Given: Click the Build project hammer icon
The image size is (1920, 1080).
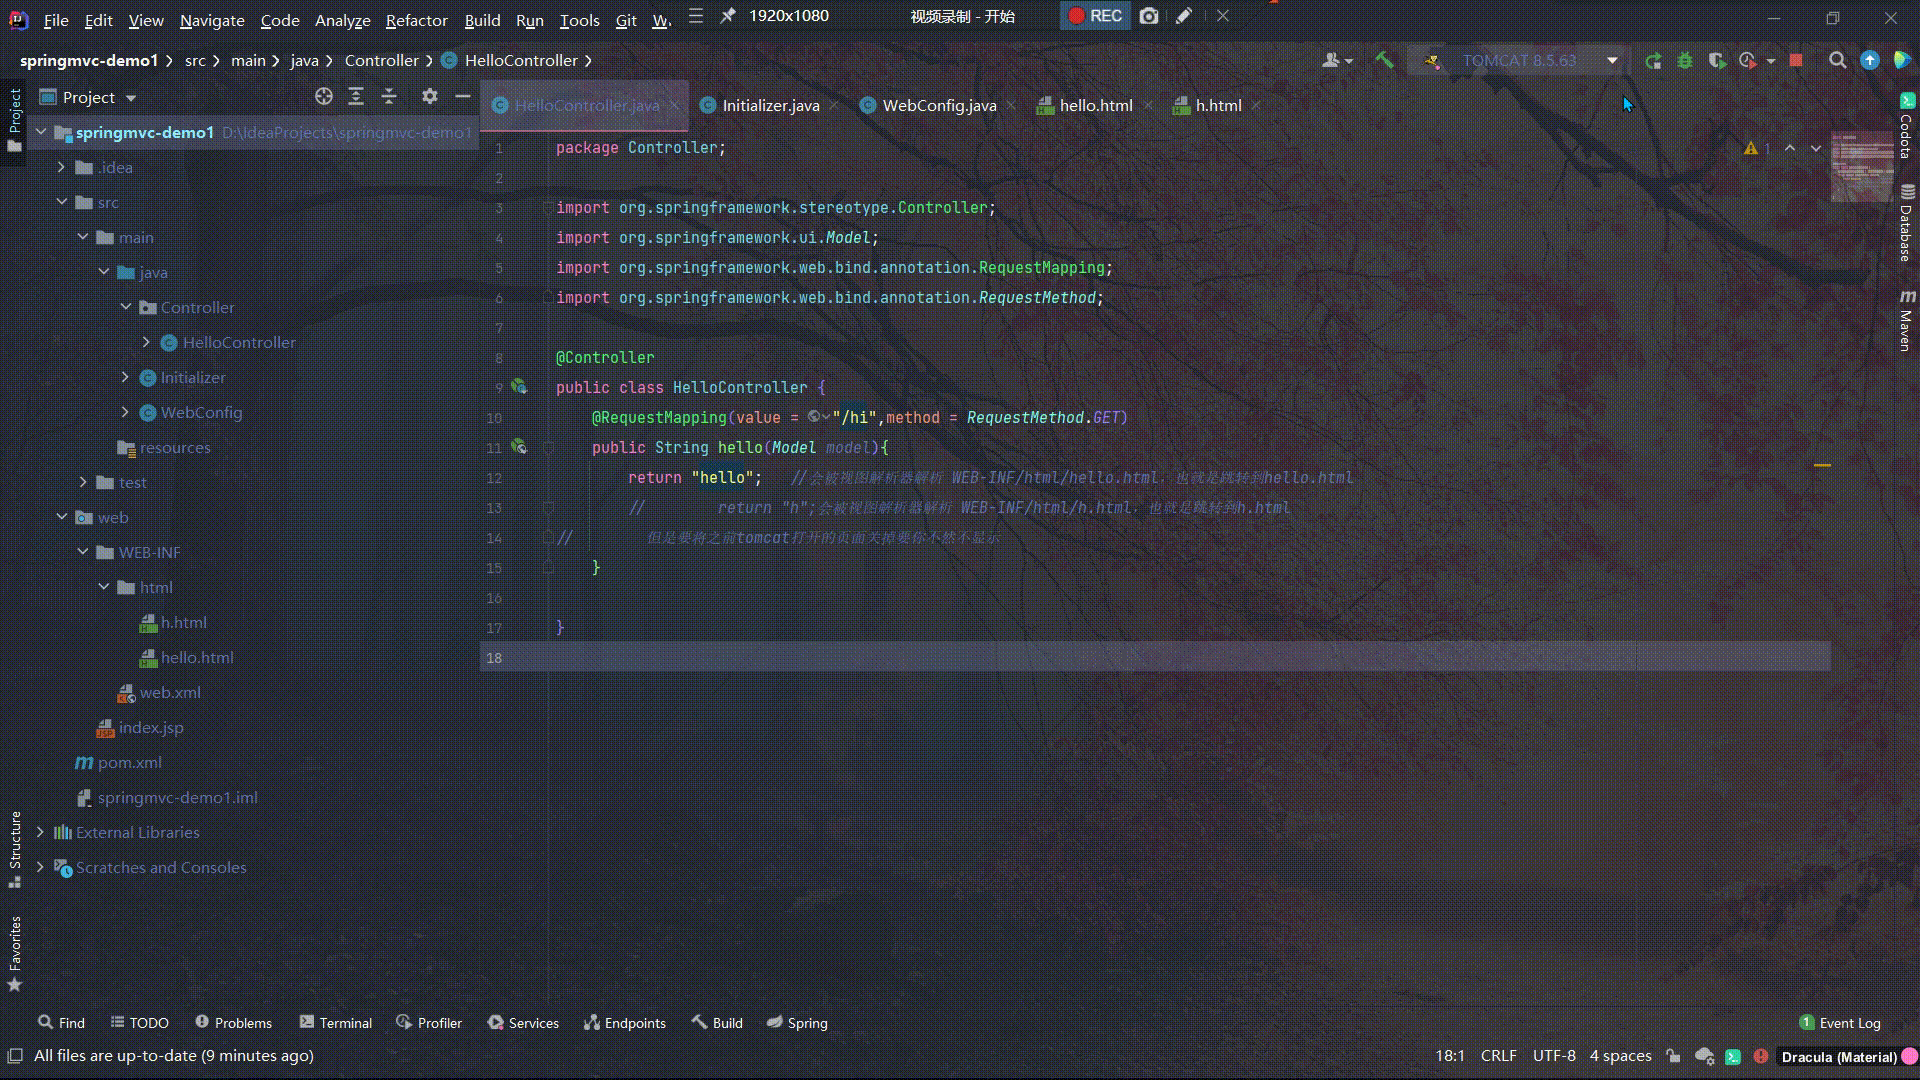Looking at the screenshot, I should (1384, 60).
